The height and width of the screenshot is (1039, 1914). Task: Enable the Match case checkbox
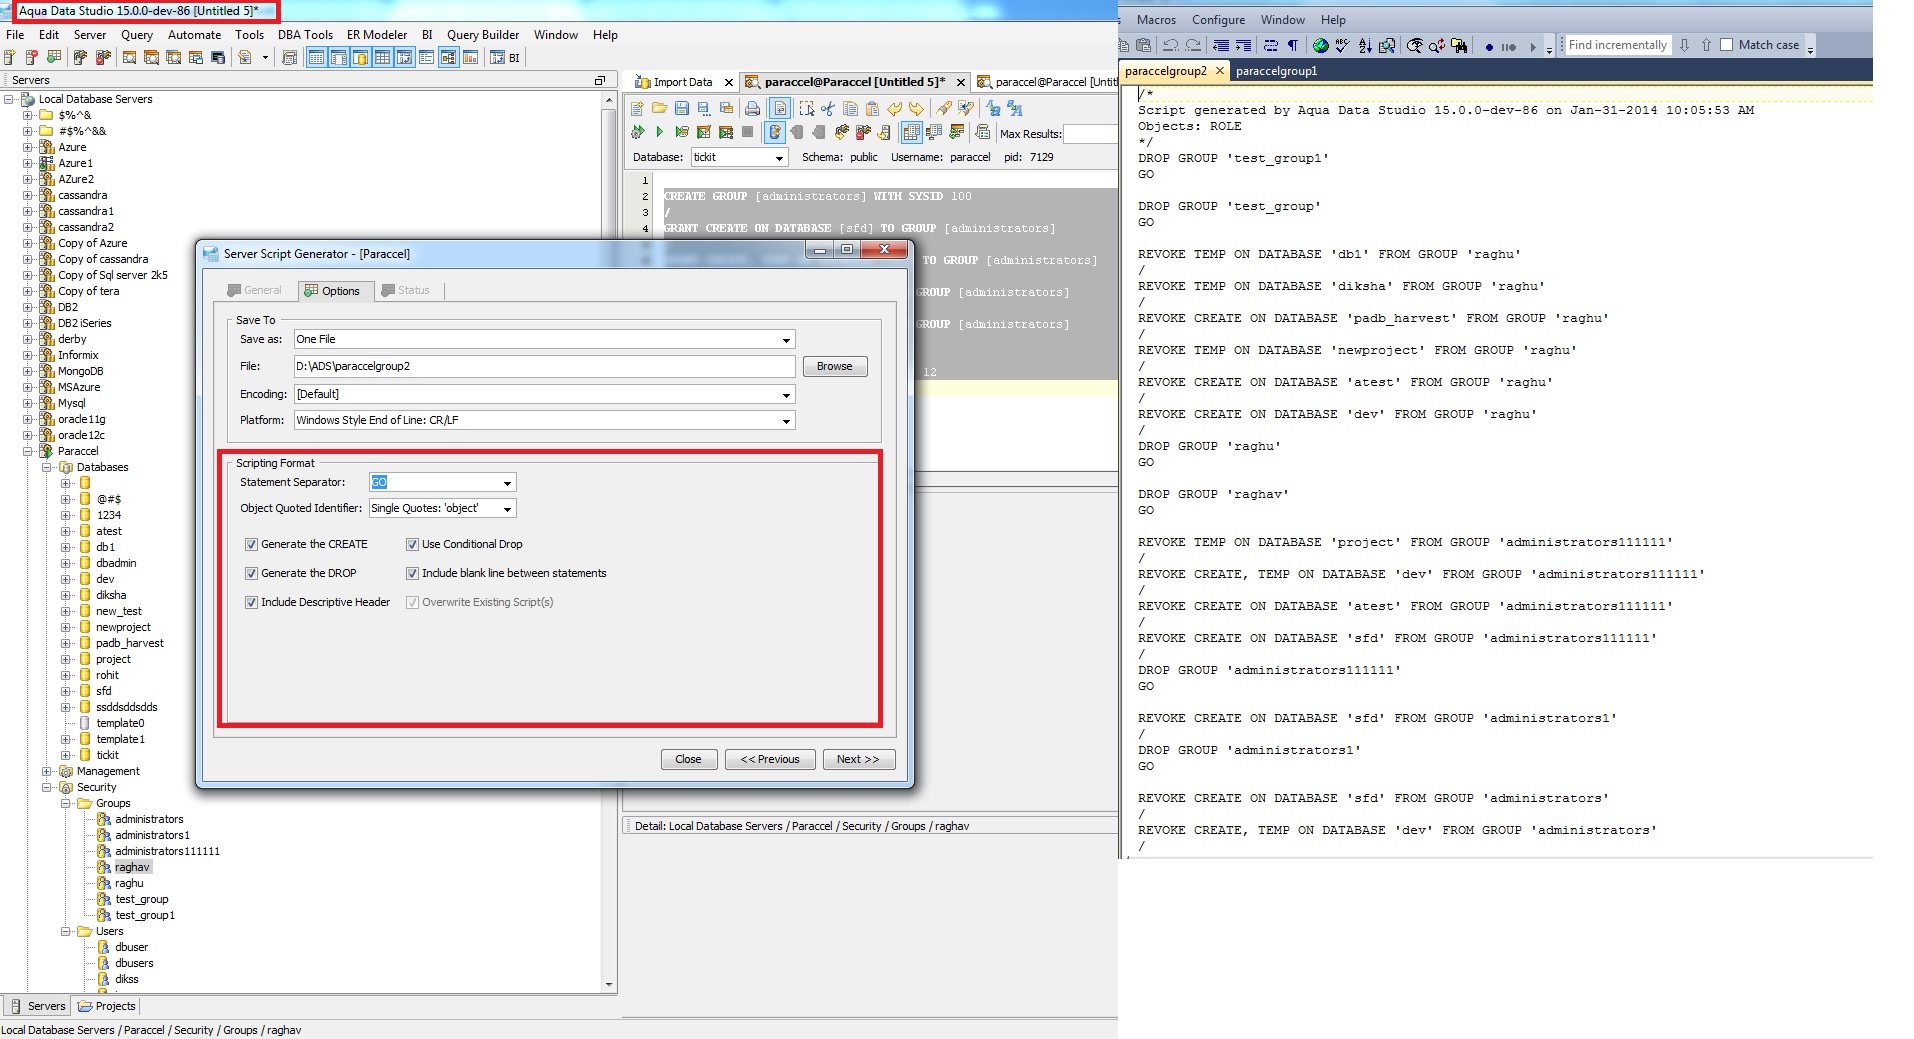point(1726,45)
